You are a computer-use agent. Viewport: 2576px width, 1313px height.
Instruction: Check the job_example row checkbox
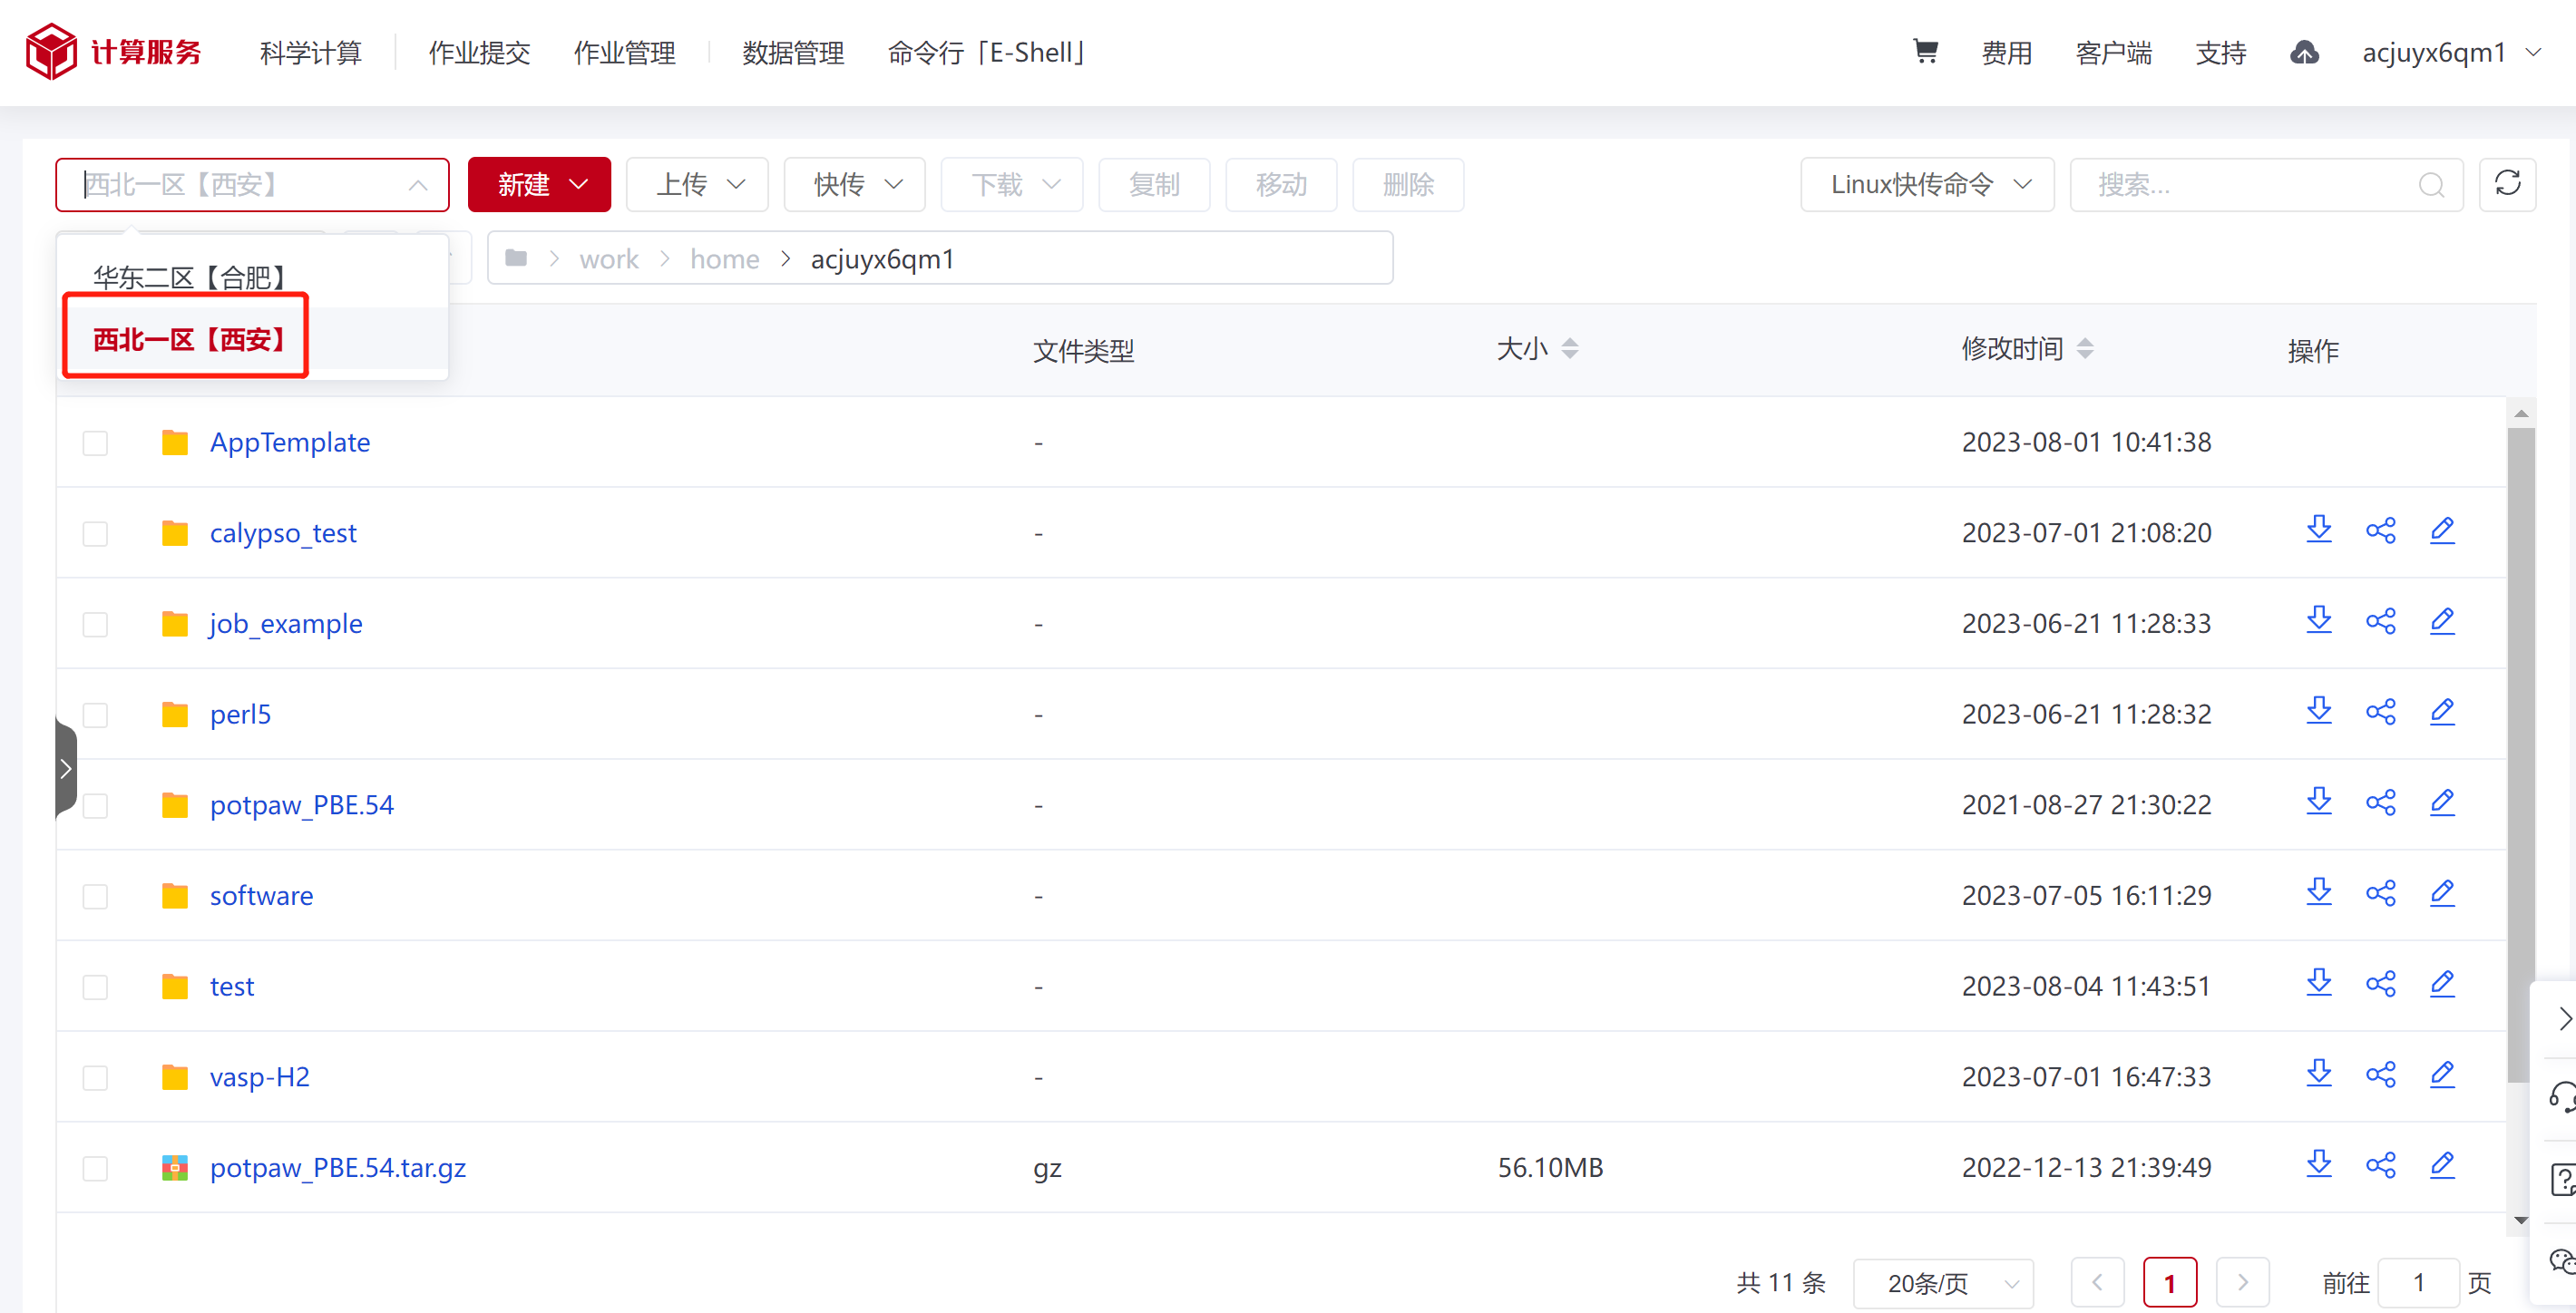point(95,624)
